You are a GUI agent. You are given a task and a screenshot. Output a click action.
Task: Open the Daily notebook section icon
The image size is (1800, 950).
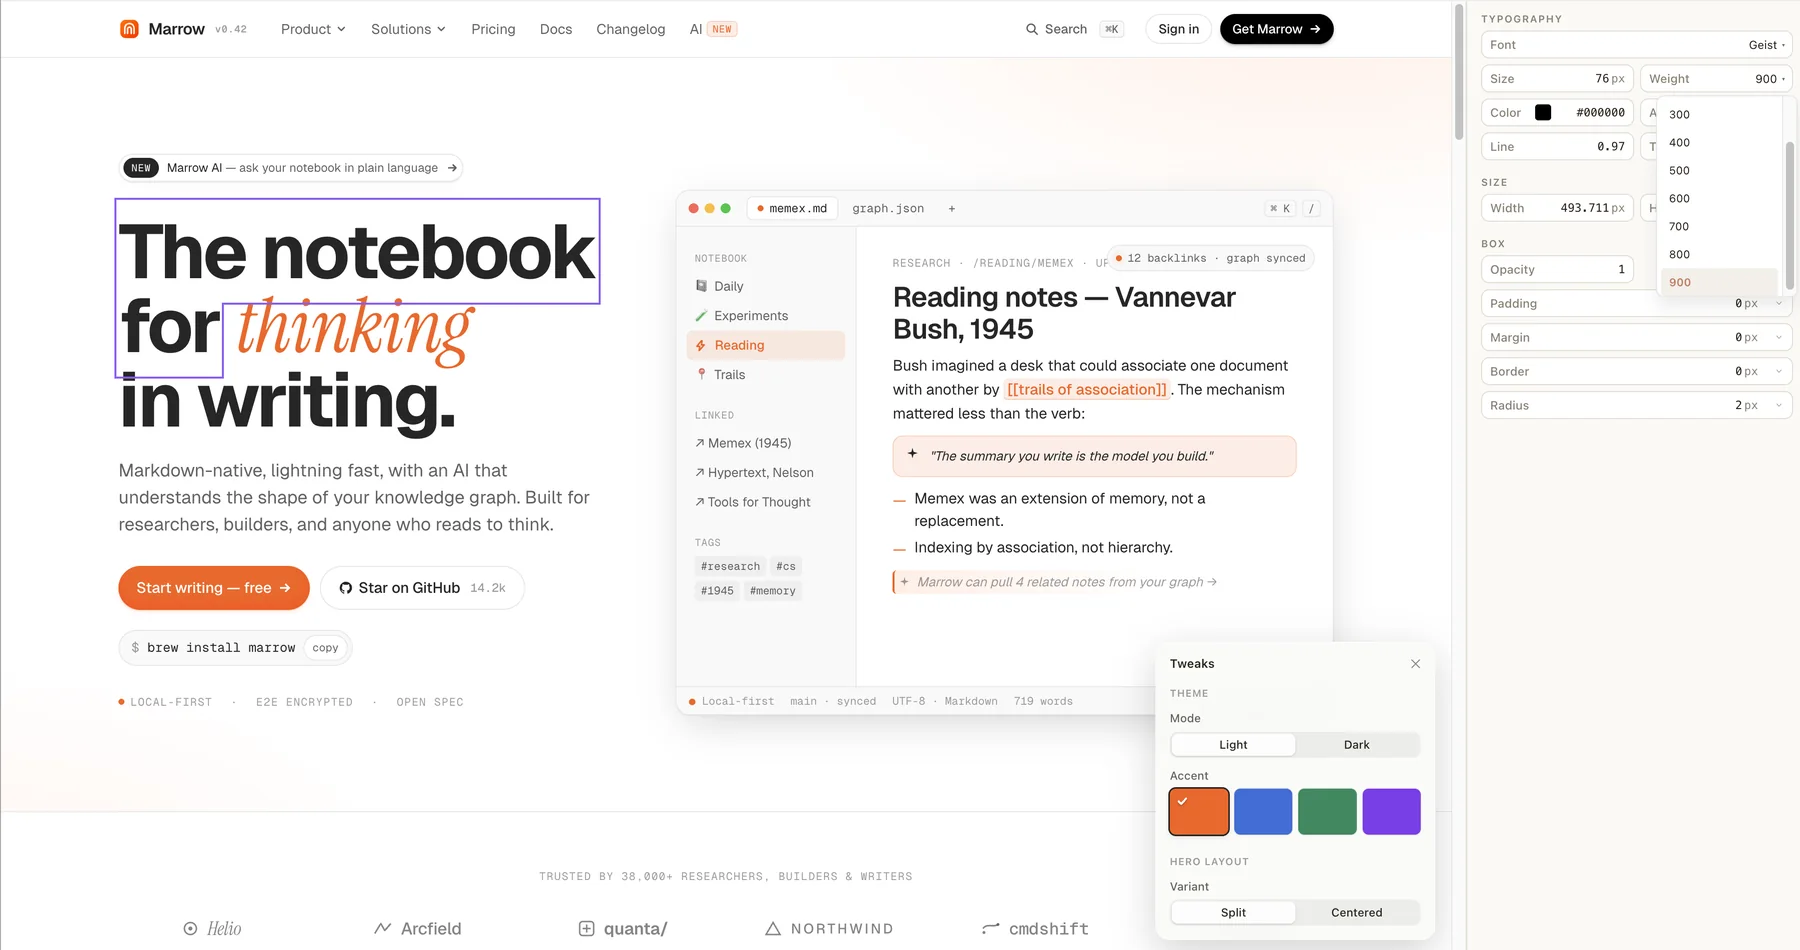(701, 286)
